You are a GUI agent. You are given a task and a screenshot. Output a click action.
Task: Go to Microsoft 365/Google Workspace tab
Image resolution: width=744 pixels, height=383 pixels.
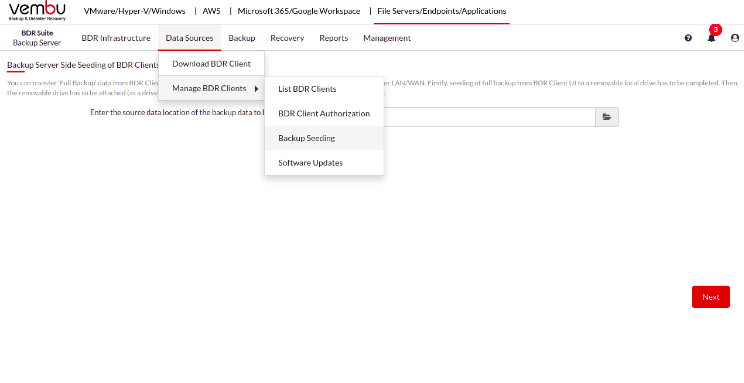(x=299, y=11)
